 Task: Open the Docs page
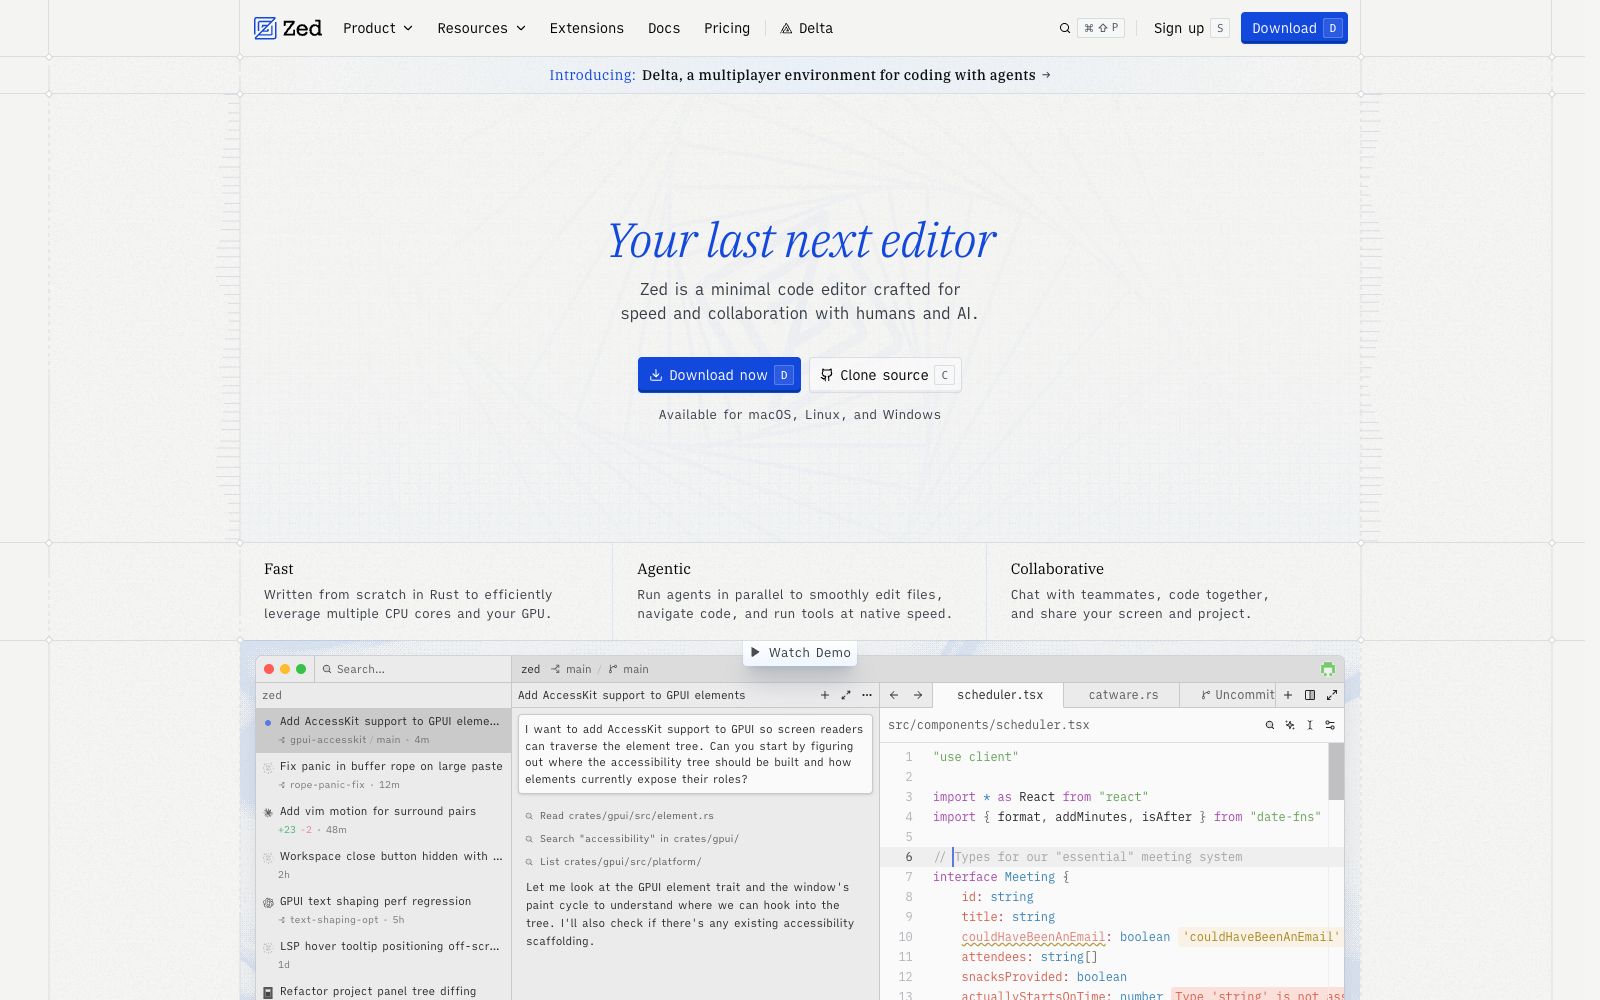(664, 28)
